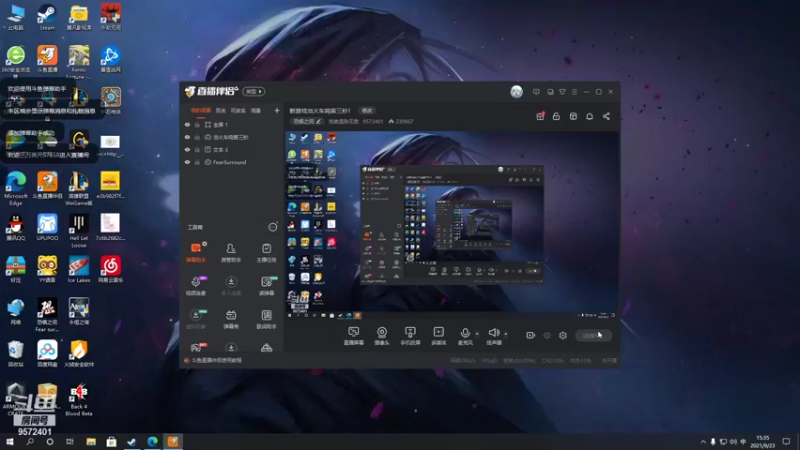Screen dimensions: 800x450
Task: Add a 多媒体 multimedia source
Action: 438,336
